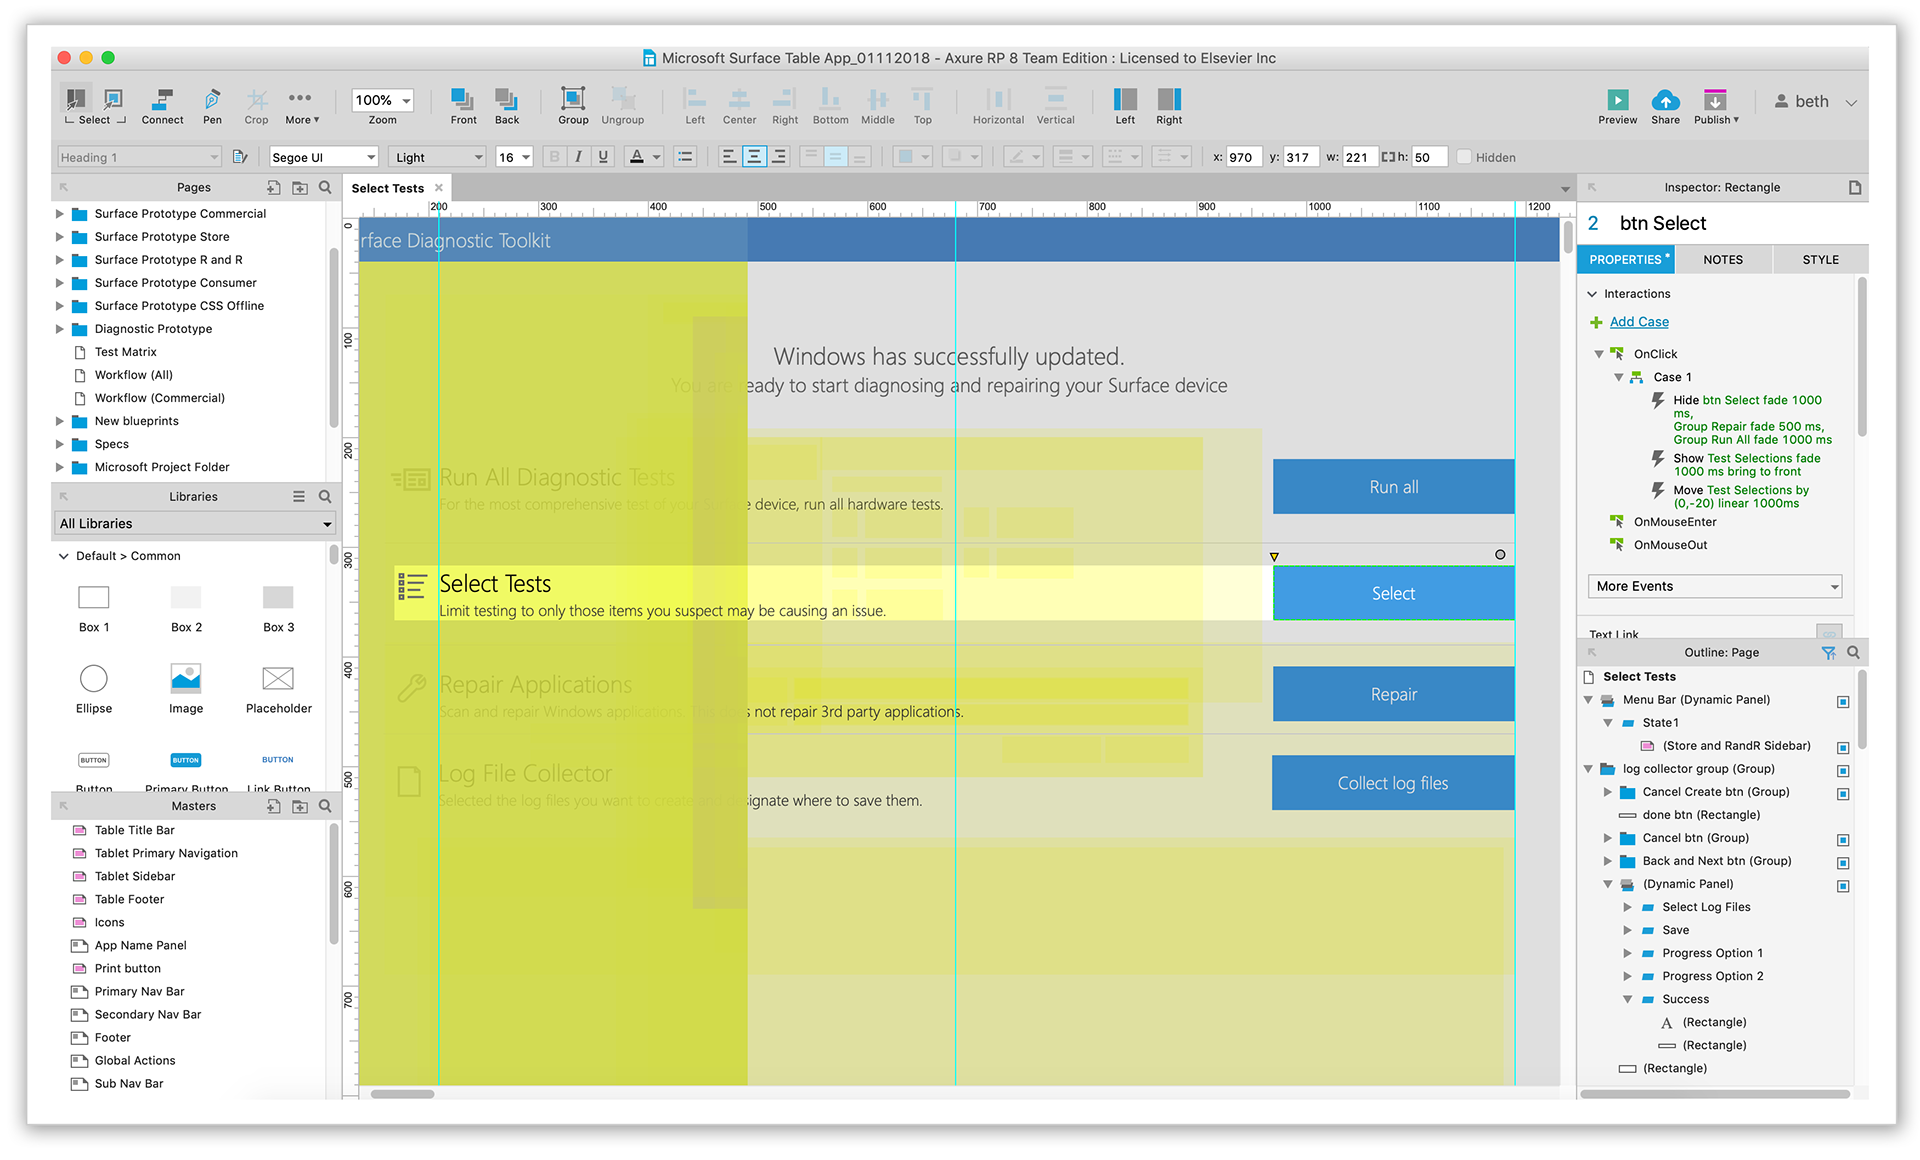This screenshot has height=1160, width=1920.
Task: Click the Collect log files button
Action: [1393, 783]
